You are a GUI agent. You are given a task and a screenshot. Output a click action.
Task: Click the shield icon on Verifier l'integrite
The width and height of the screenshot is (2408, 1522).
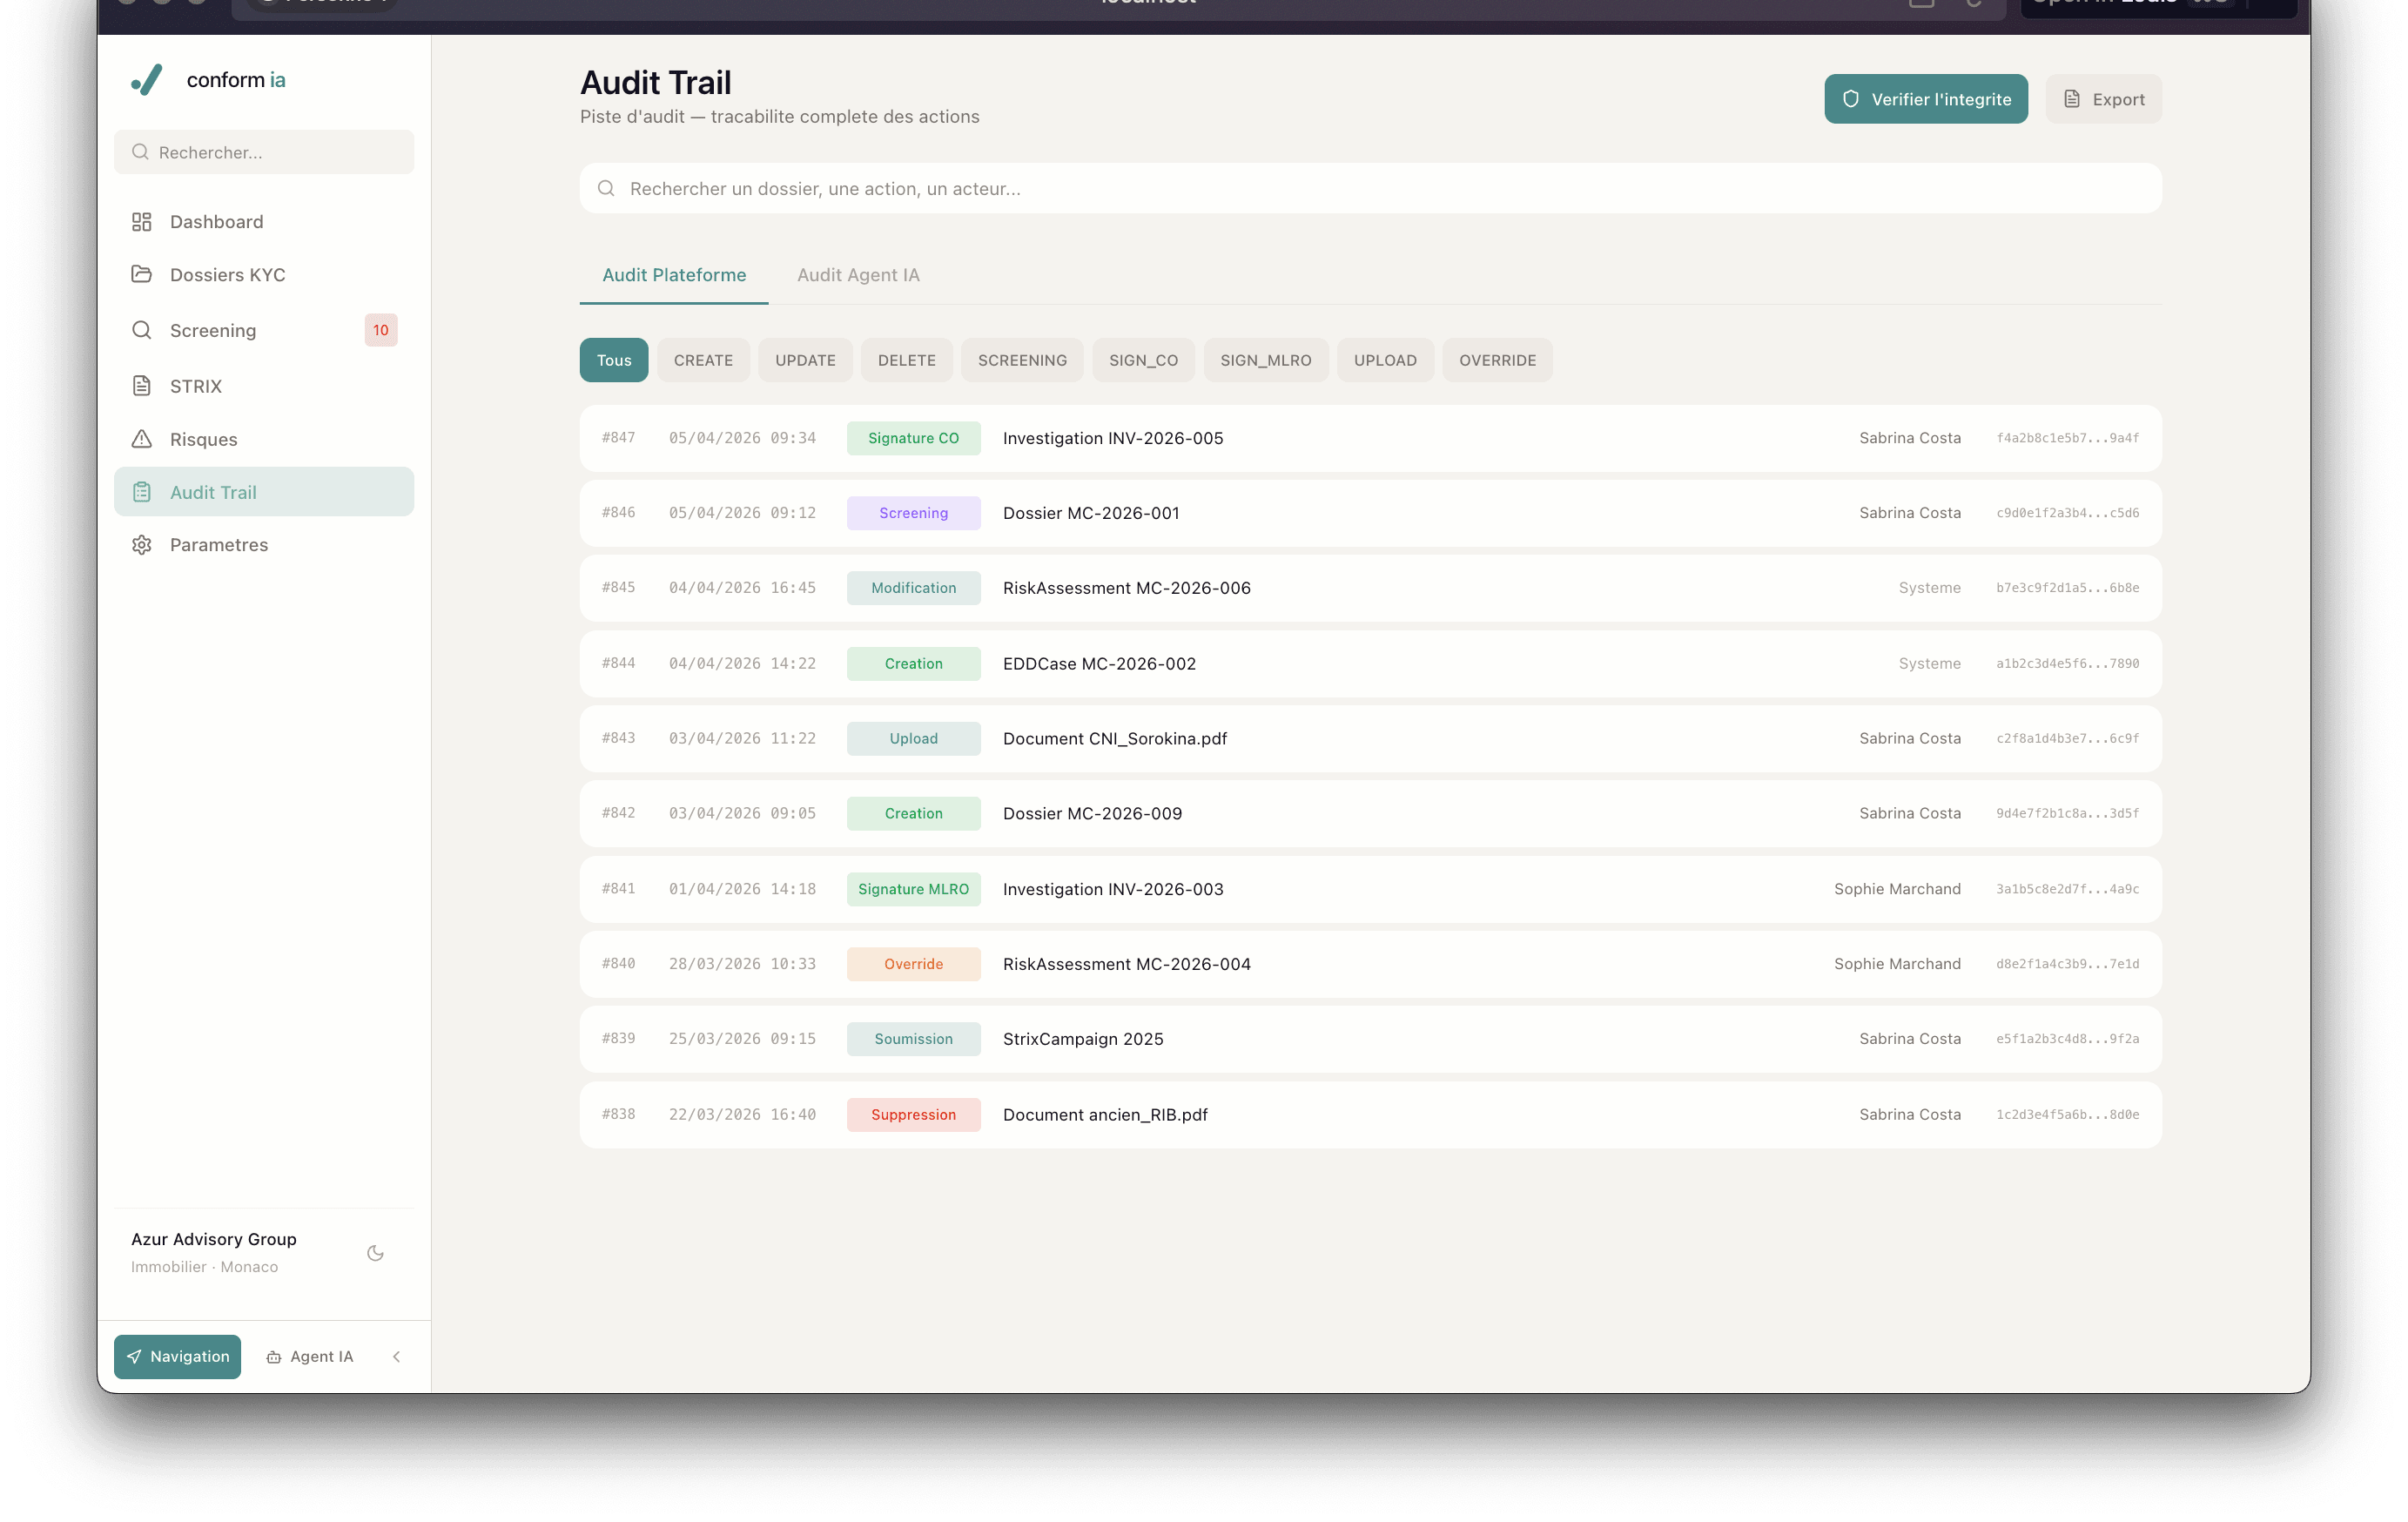coord(1850,98)
